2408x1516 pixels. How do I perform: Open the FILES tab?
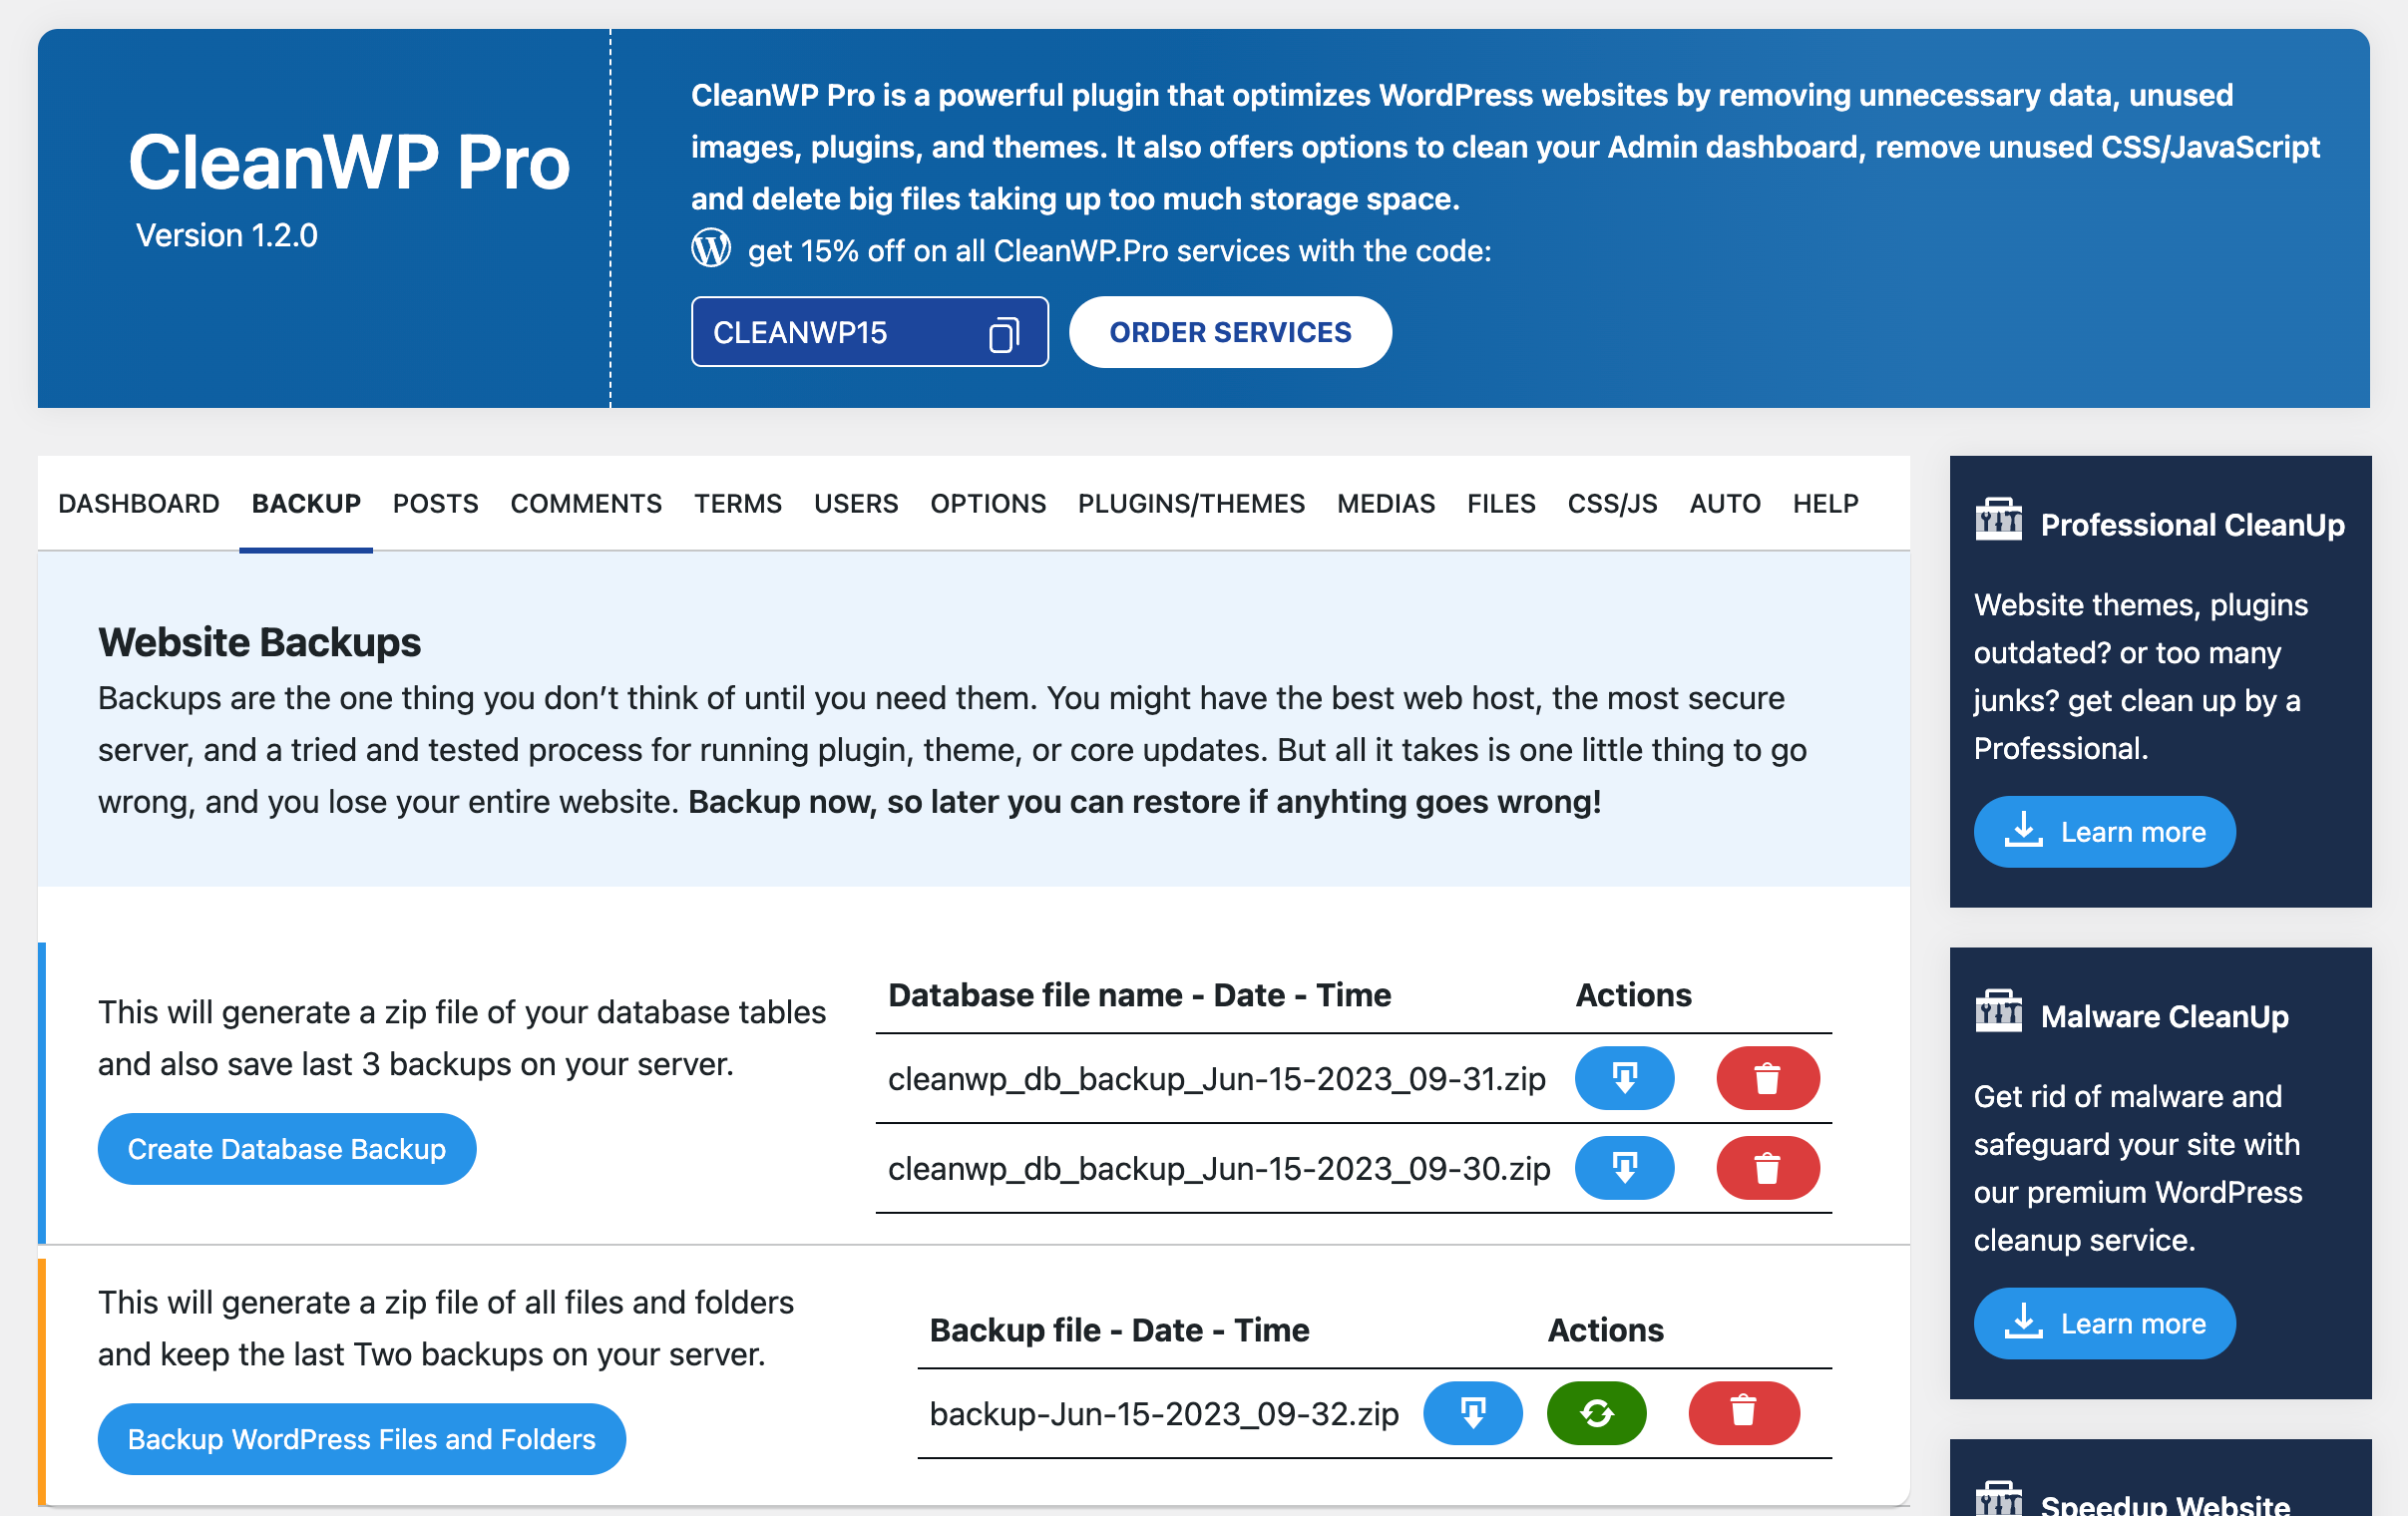pos(1501,503)
